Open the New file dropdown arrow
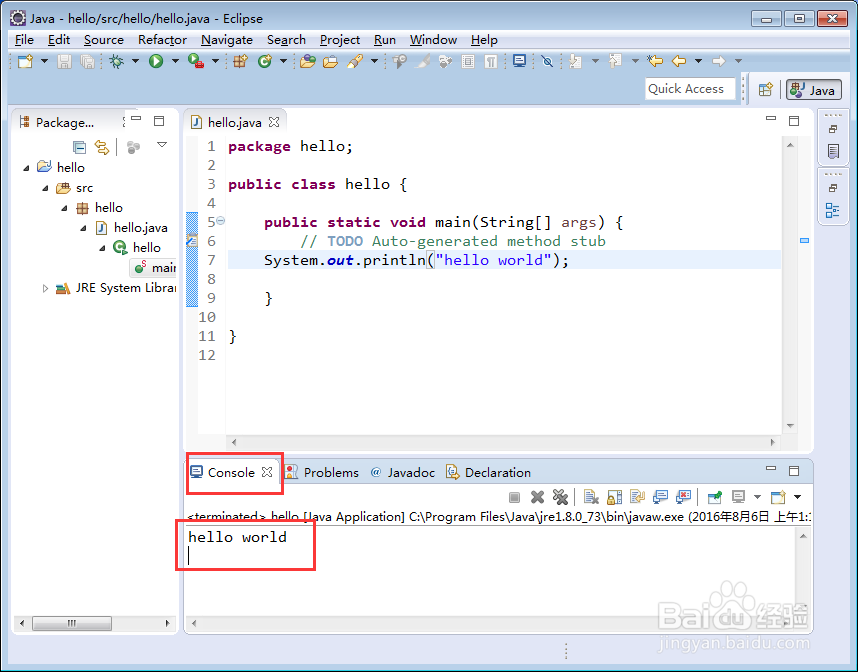The image size is (858, 672). click(44, 61)
